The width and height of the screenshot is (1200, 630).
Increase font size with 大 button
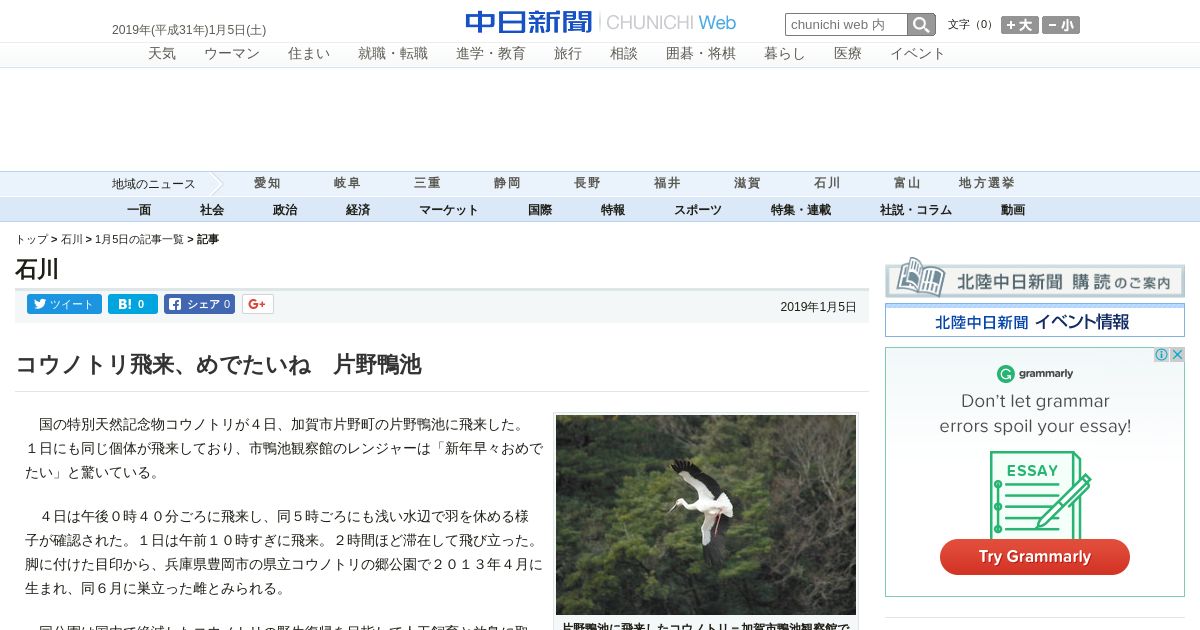[x=1020, y=25]
